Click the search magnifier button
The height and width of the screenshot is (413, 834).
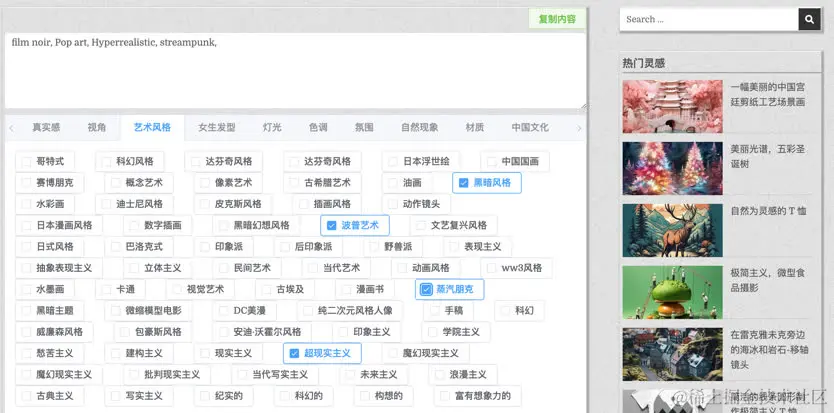click(x=809, y=19)
